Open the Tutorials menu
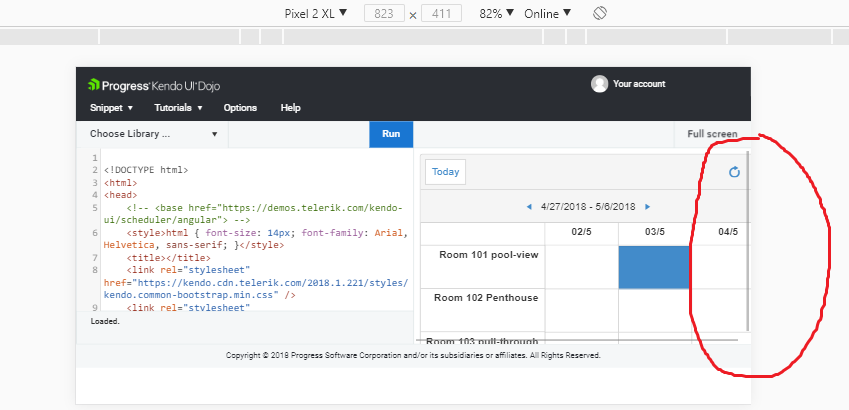Viewport: 849px width, 410px height. (178, 108)
